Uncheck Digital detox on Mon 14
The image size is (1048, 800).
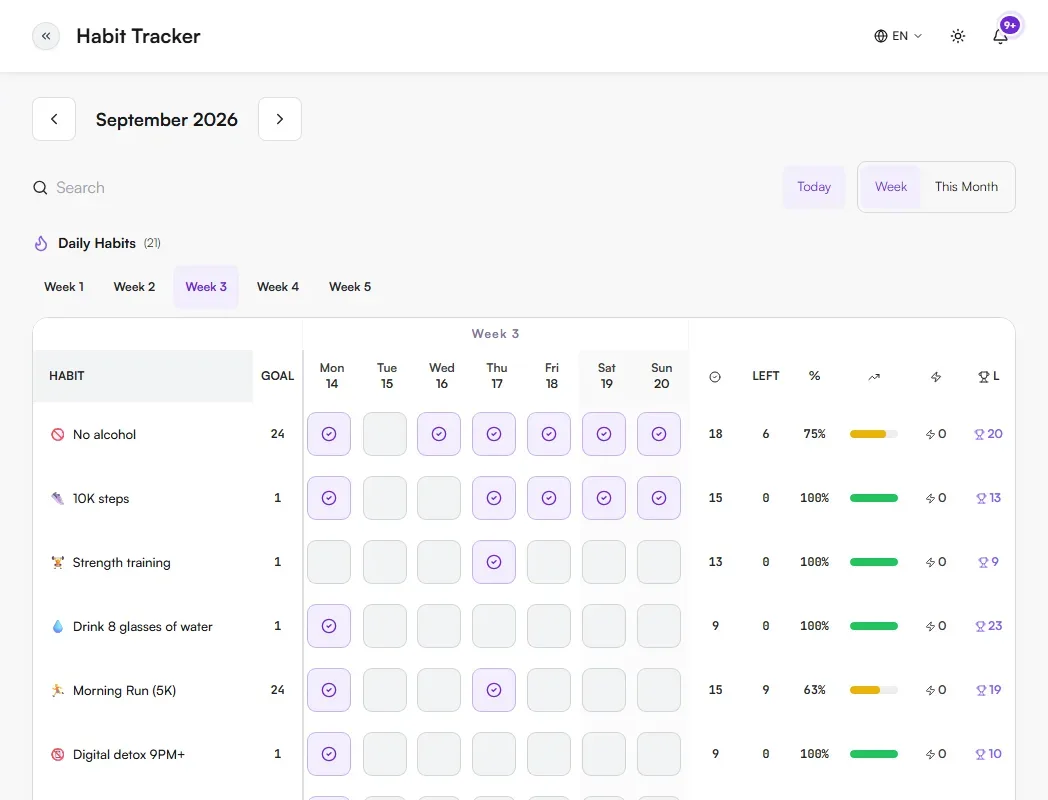point(329,754)
